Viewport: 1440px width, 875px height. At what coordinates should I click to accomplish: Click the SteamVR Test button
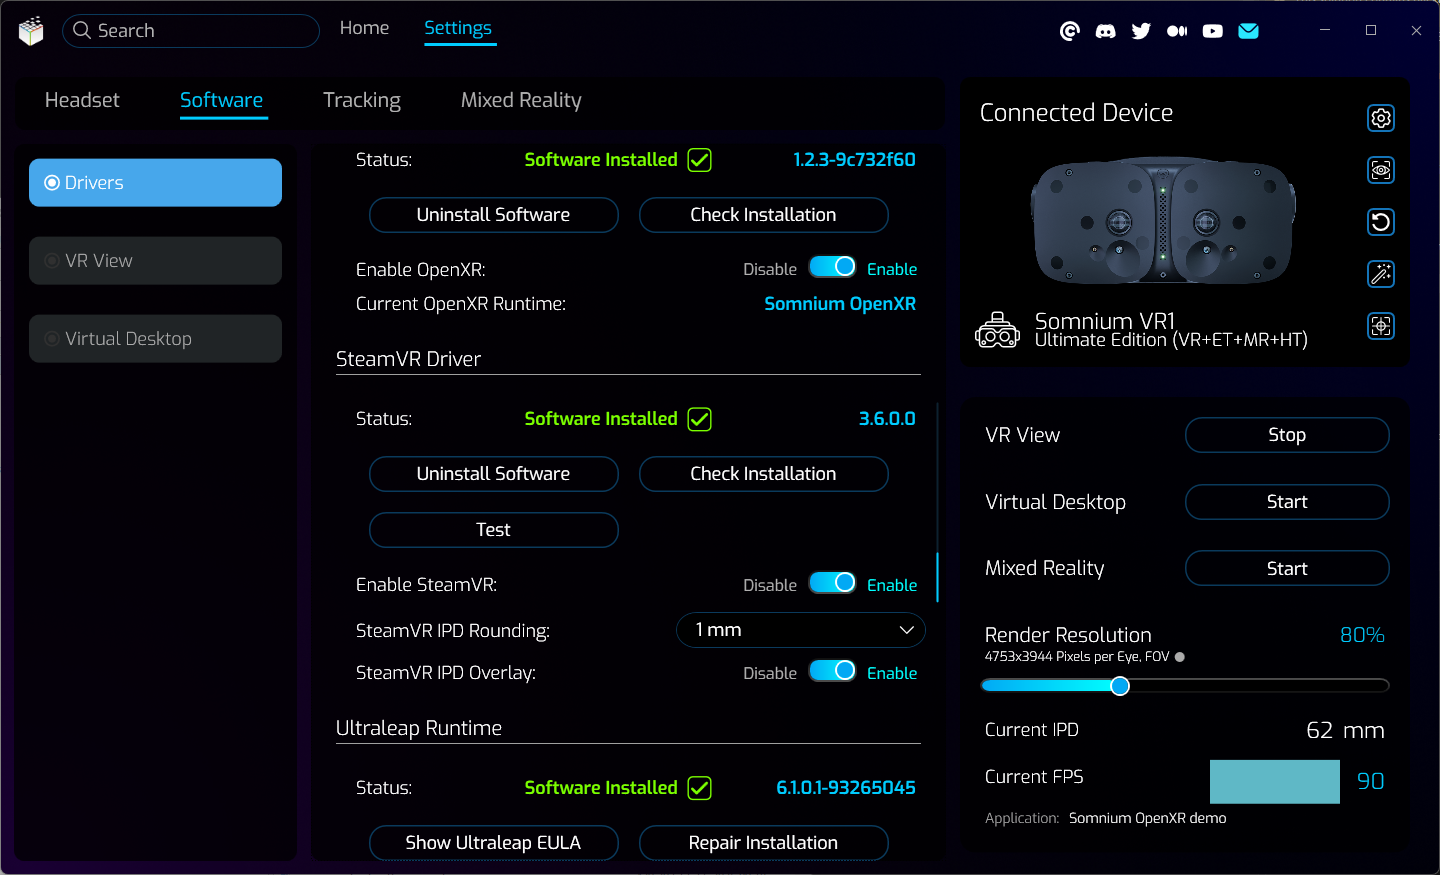pyautogui.click(x=493, y=530)
